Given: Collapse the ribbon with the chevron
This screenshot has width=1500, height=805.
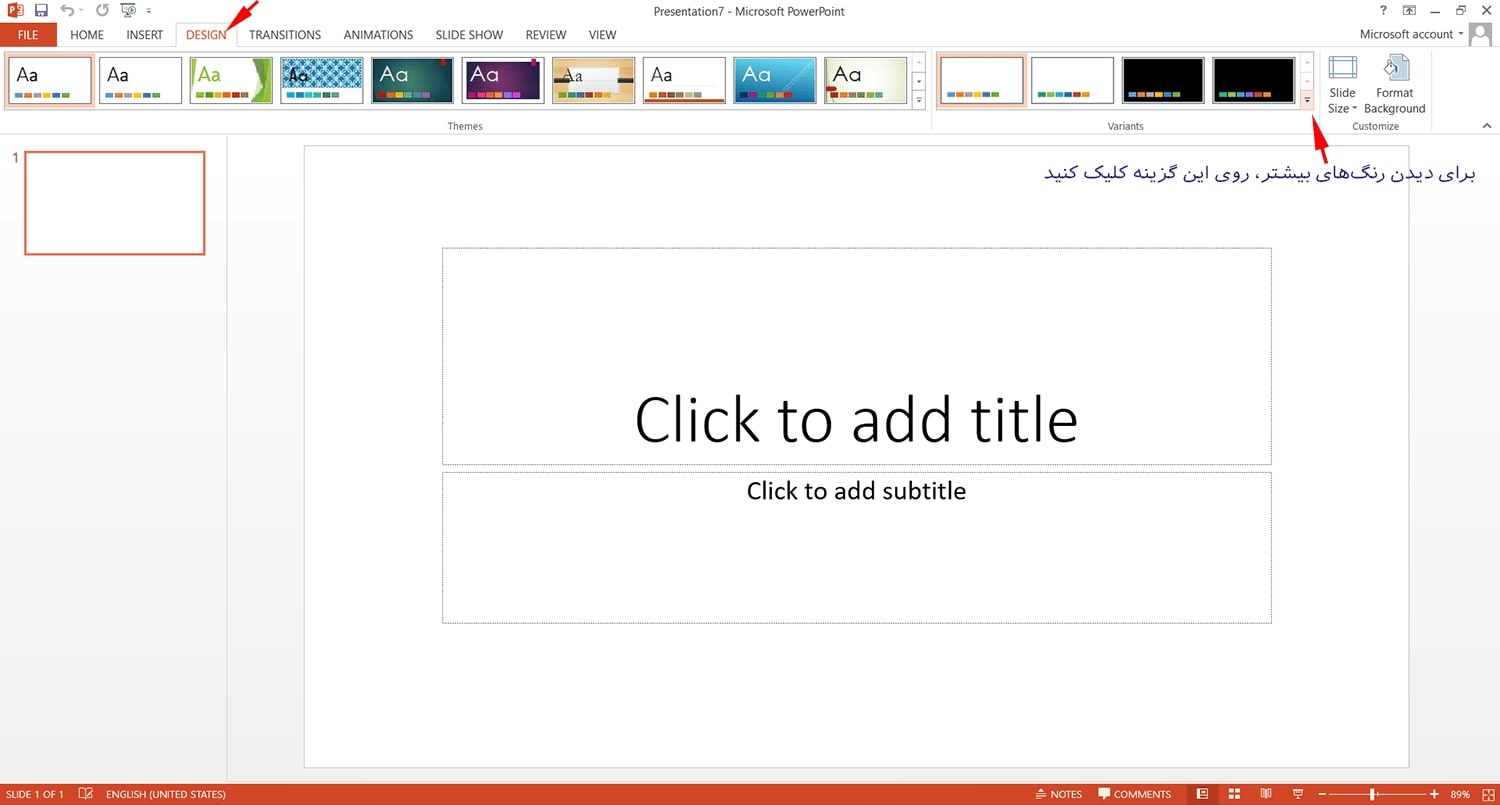Looking at the screenshot, I should [x=1486, y=126].
